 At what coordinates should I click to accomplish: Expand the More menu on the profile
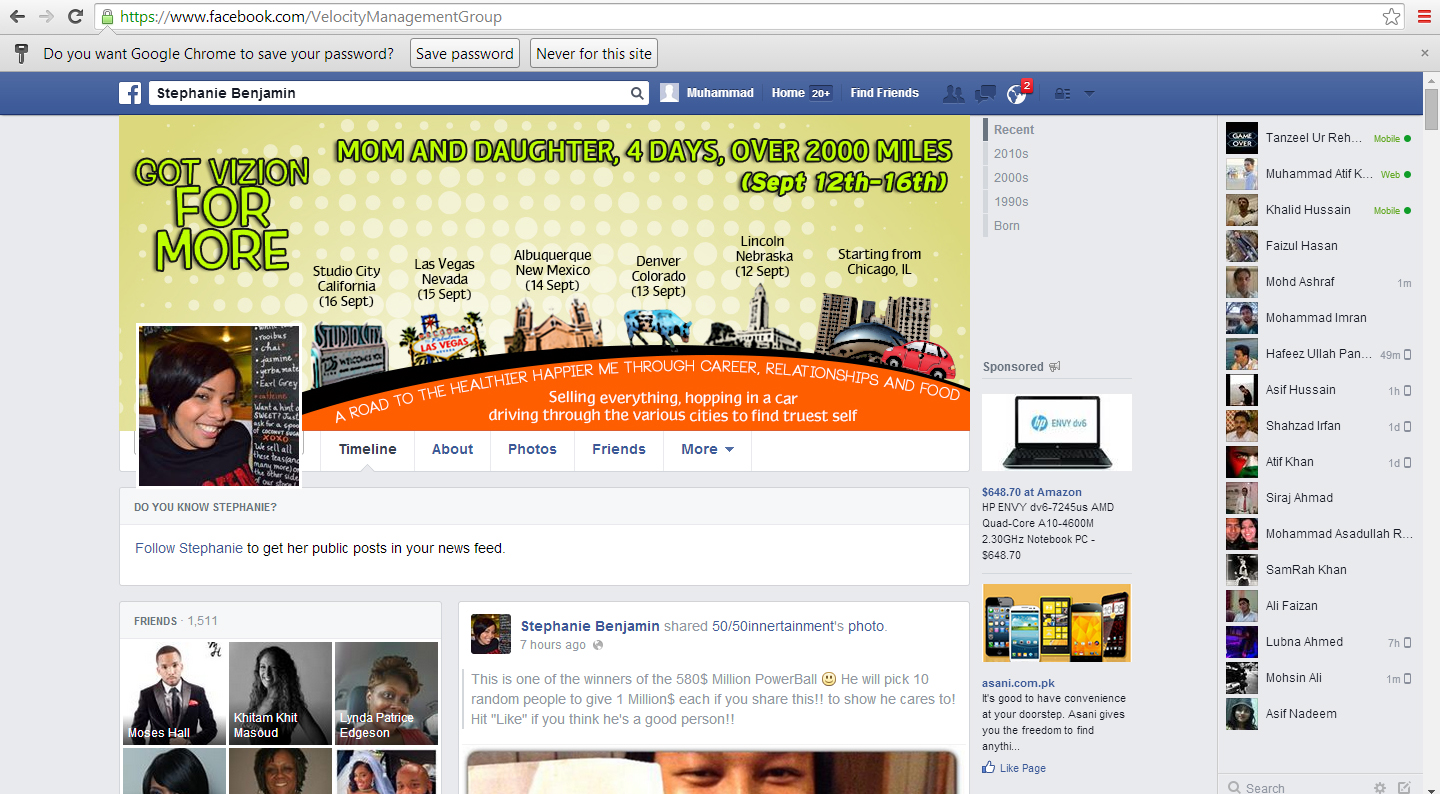(x=707, y=449)
